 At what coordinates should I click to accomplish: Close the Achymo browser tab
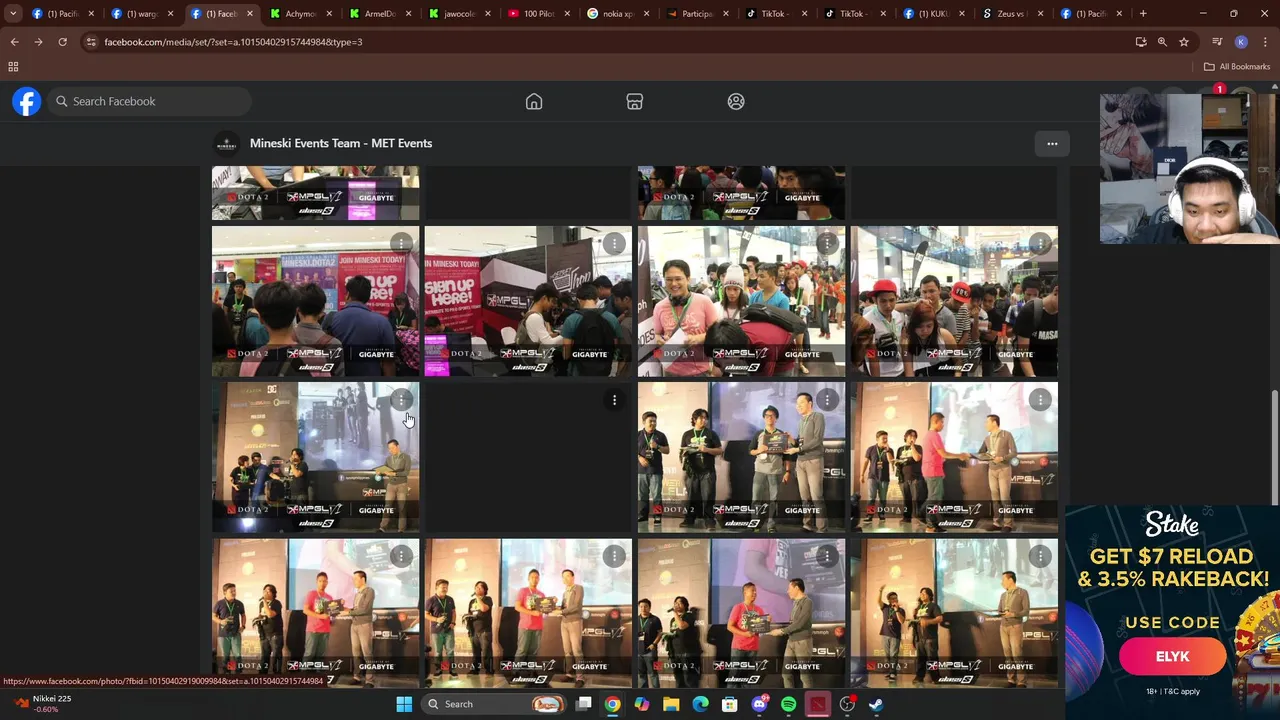tap(329, 13)
